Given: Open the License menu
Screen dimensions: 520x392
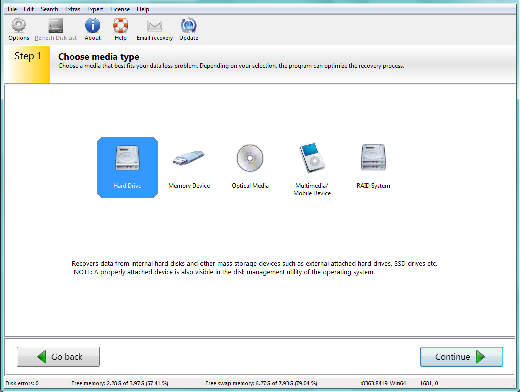Looking at the screenshot, I should [x=120, y=9].
